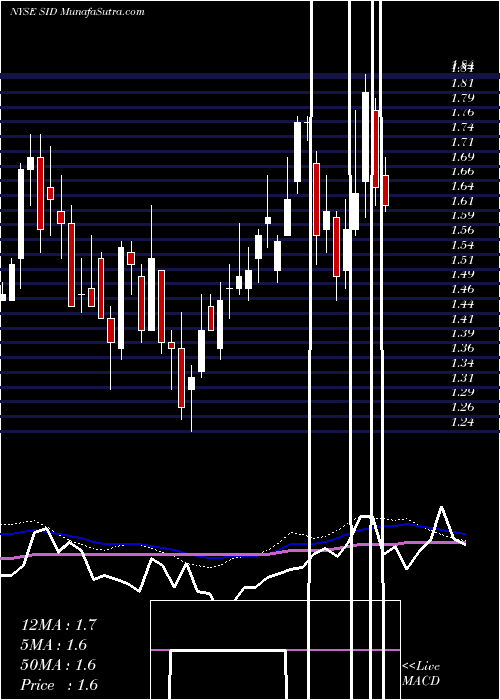500x700 pixels.
Task: Select the 1.54 price level
Action: tap(462, 245)
